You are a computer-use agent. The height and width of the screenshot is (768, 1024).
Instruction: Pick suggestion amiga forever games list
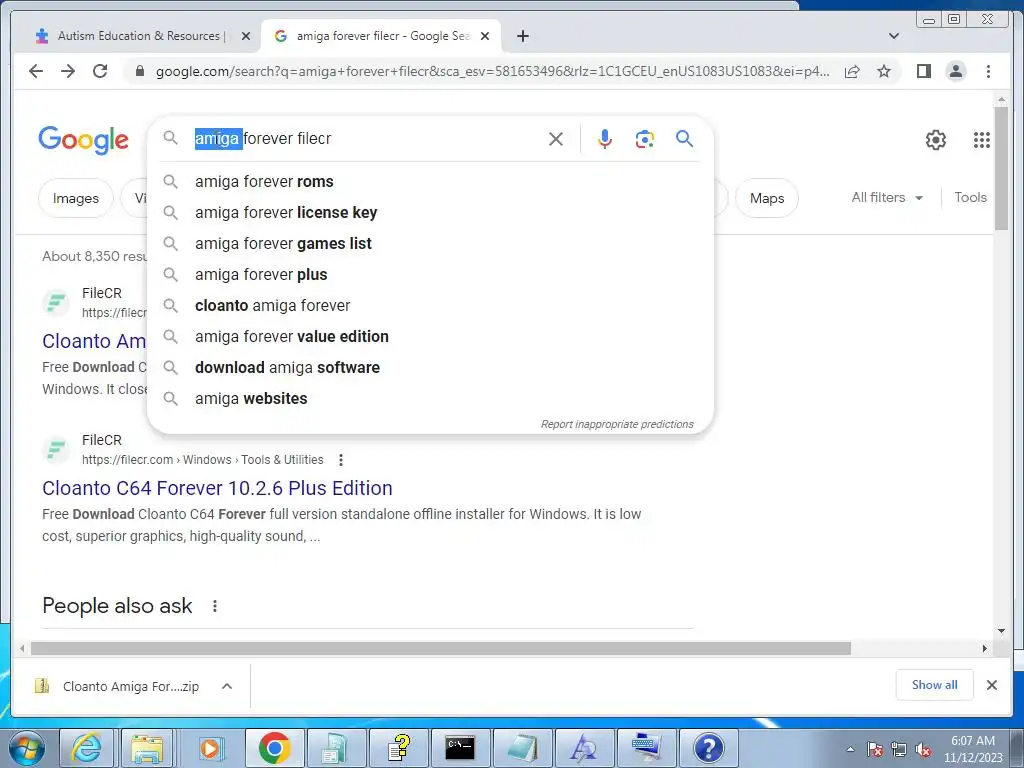pyautogui.click(x=430, y=244)
